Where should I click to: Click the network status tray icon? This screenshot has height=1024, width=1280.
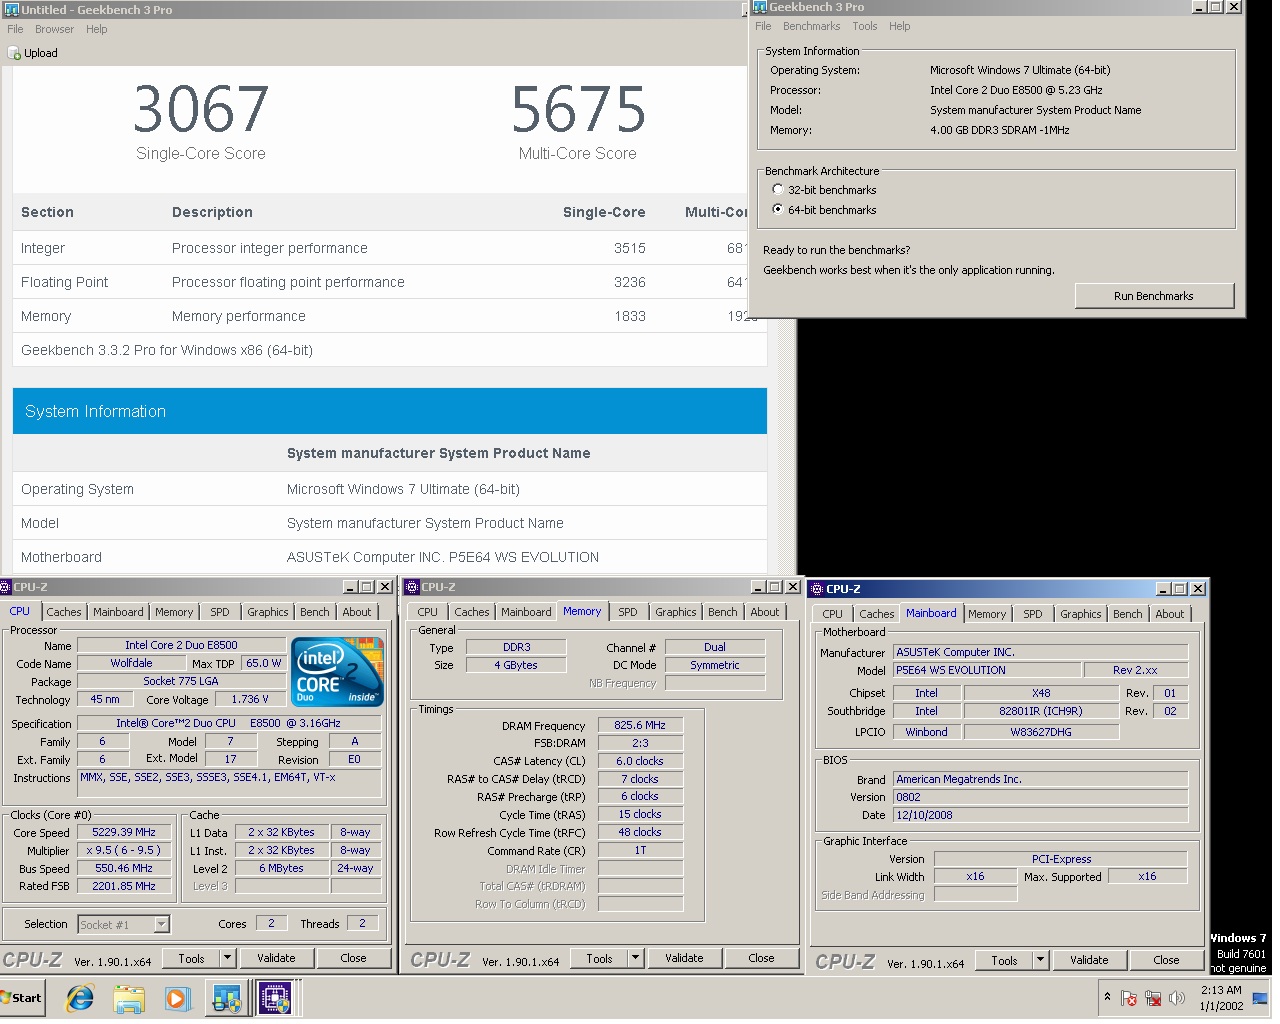[1153, 998]
